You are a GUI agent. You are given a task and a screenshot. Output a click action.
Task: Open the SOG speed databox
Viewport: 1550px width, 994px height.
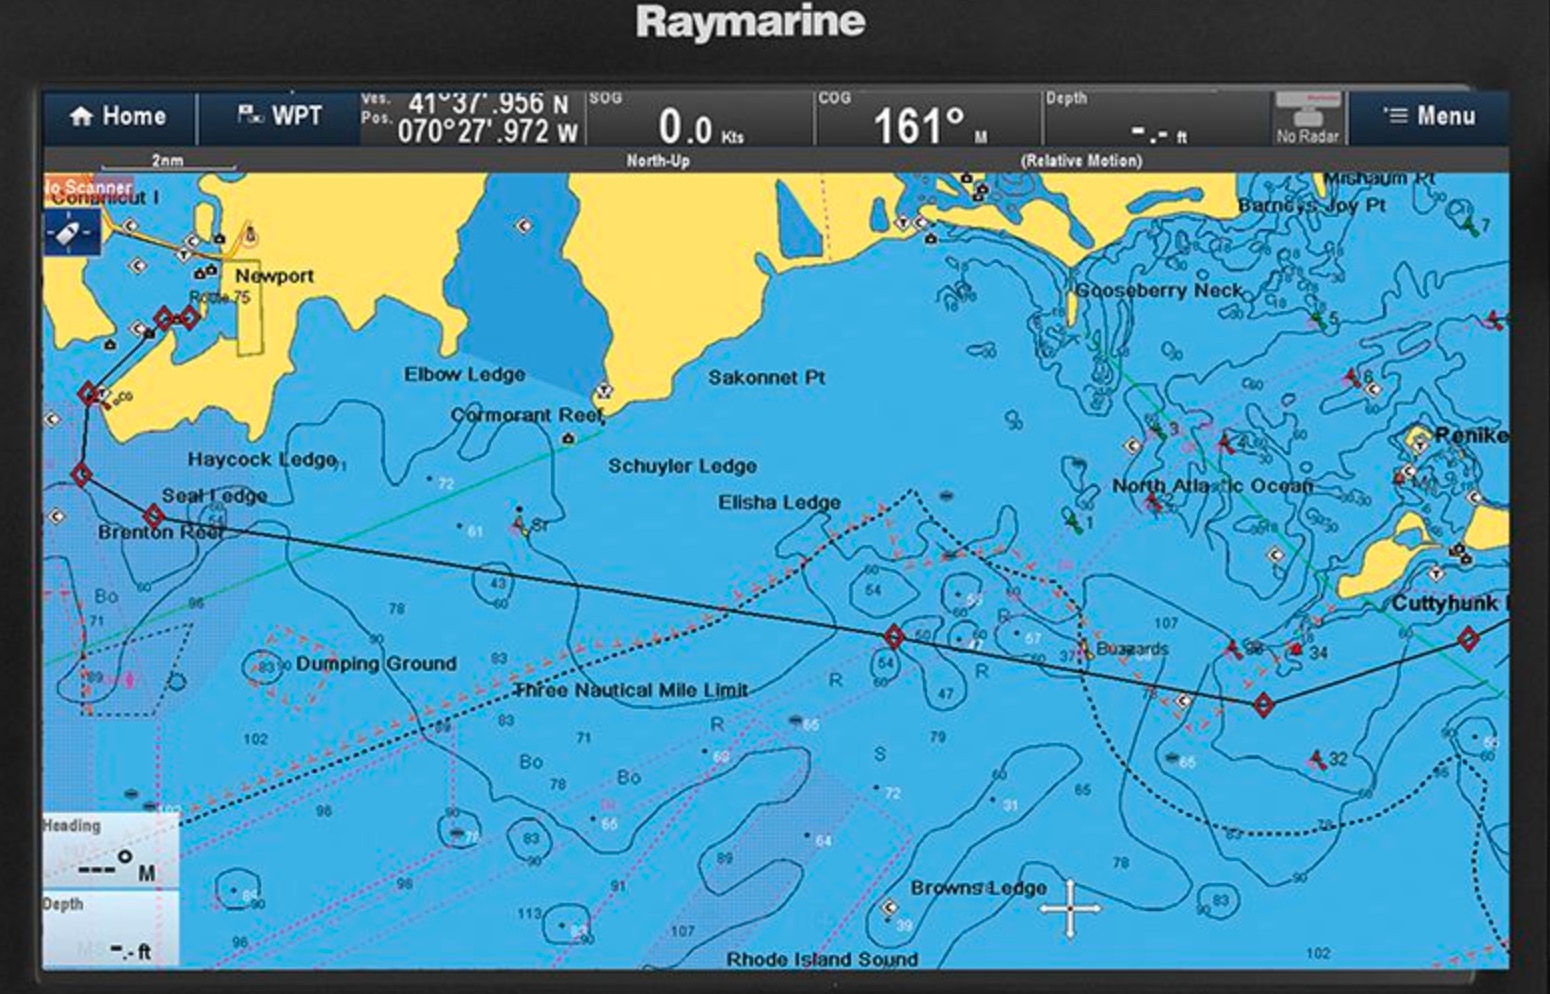[699, 118]
